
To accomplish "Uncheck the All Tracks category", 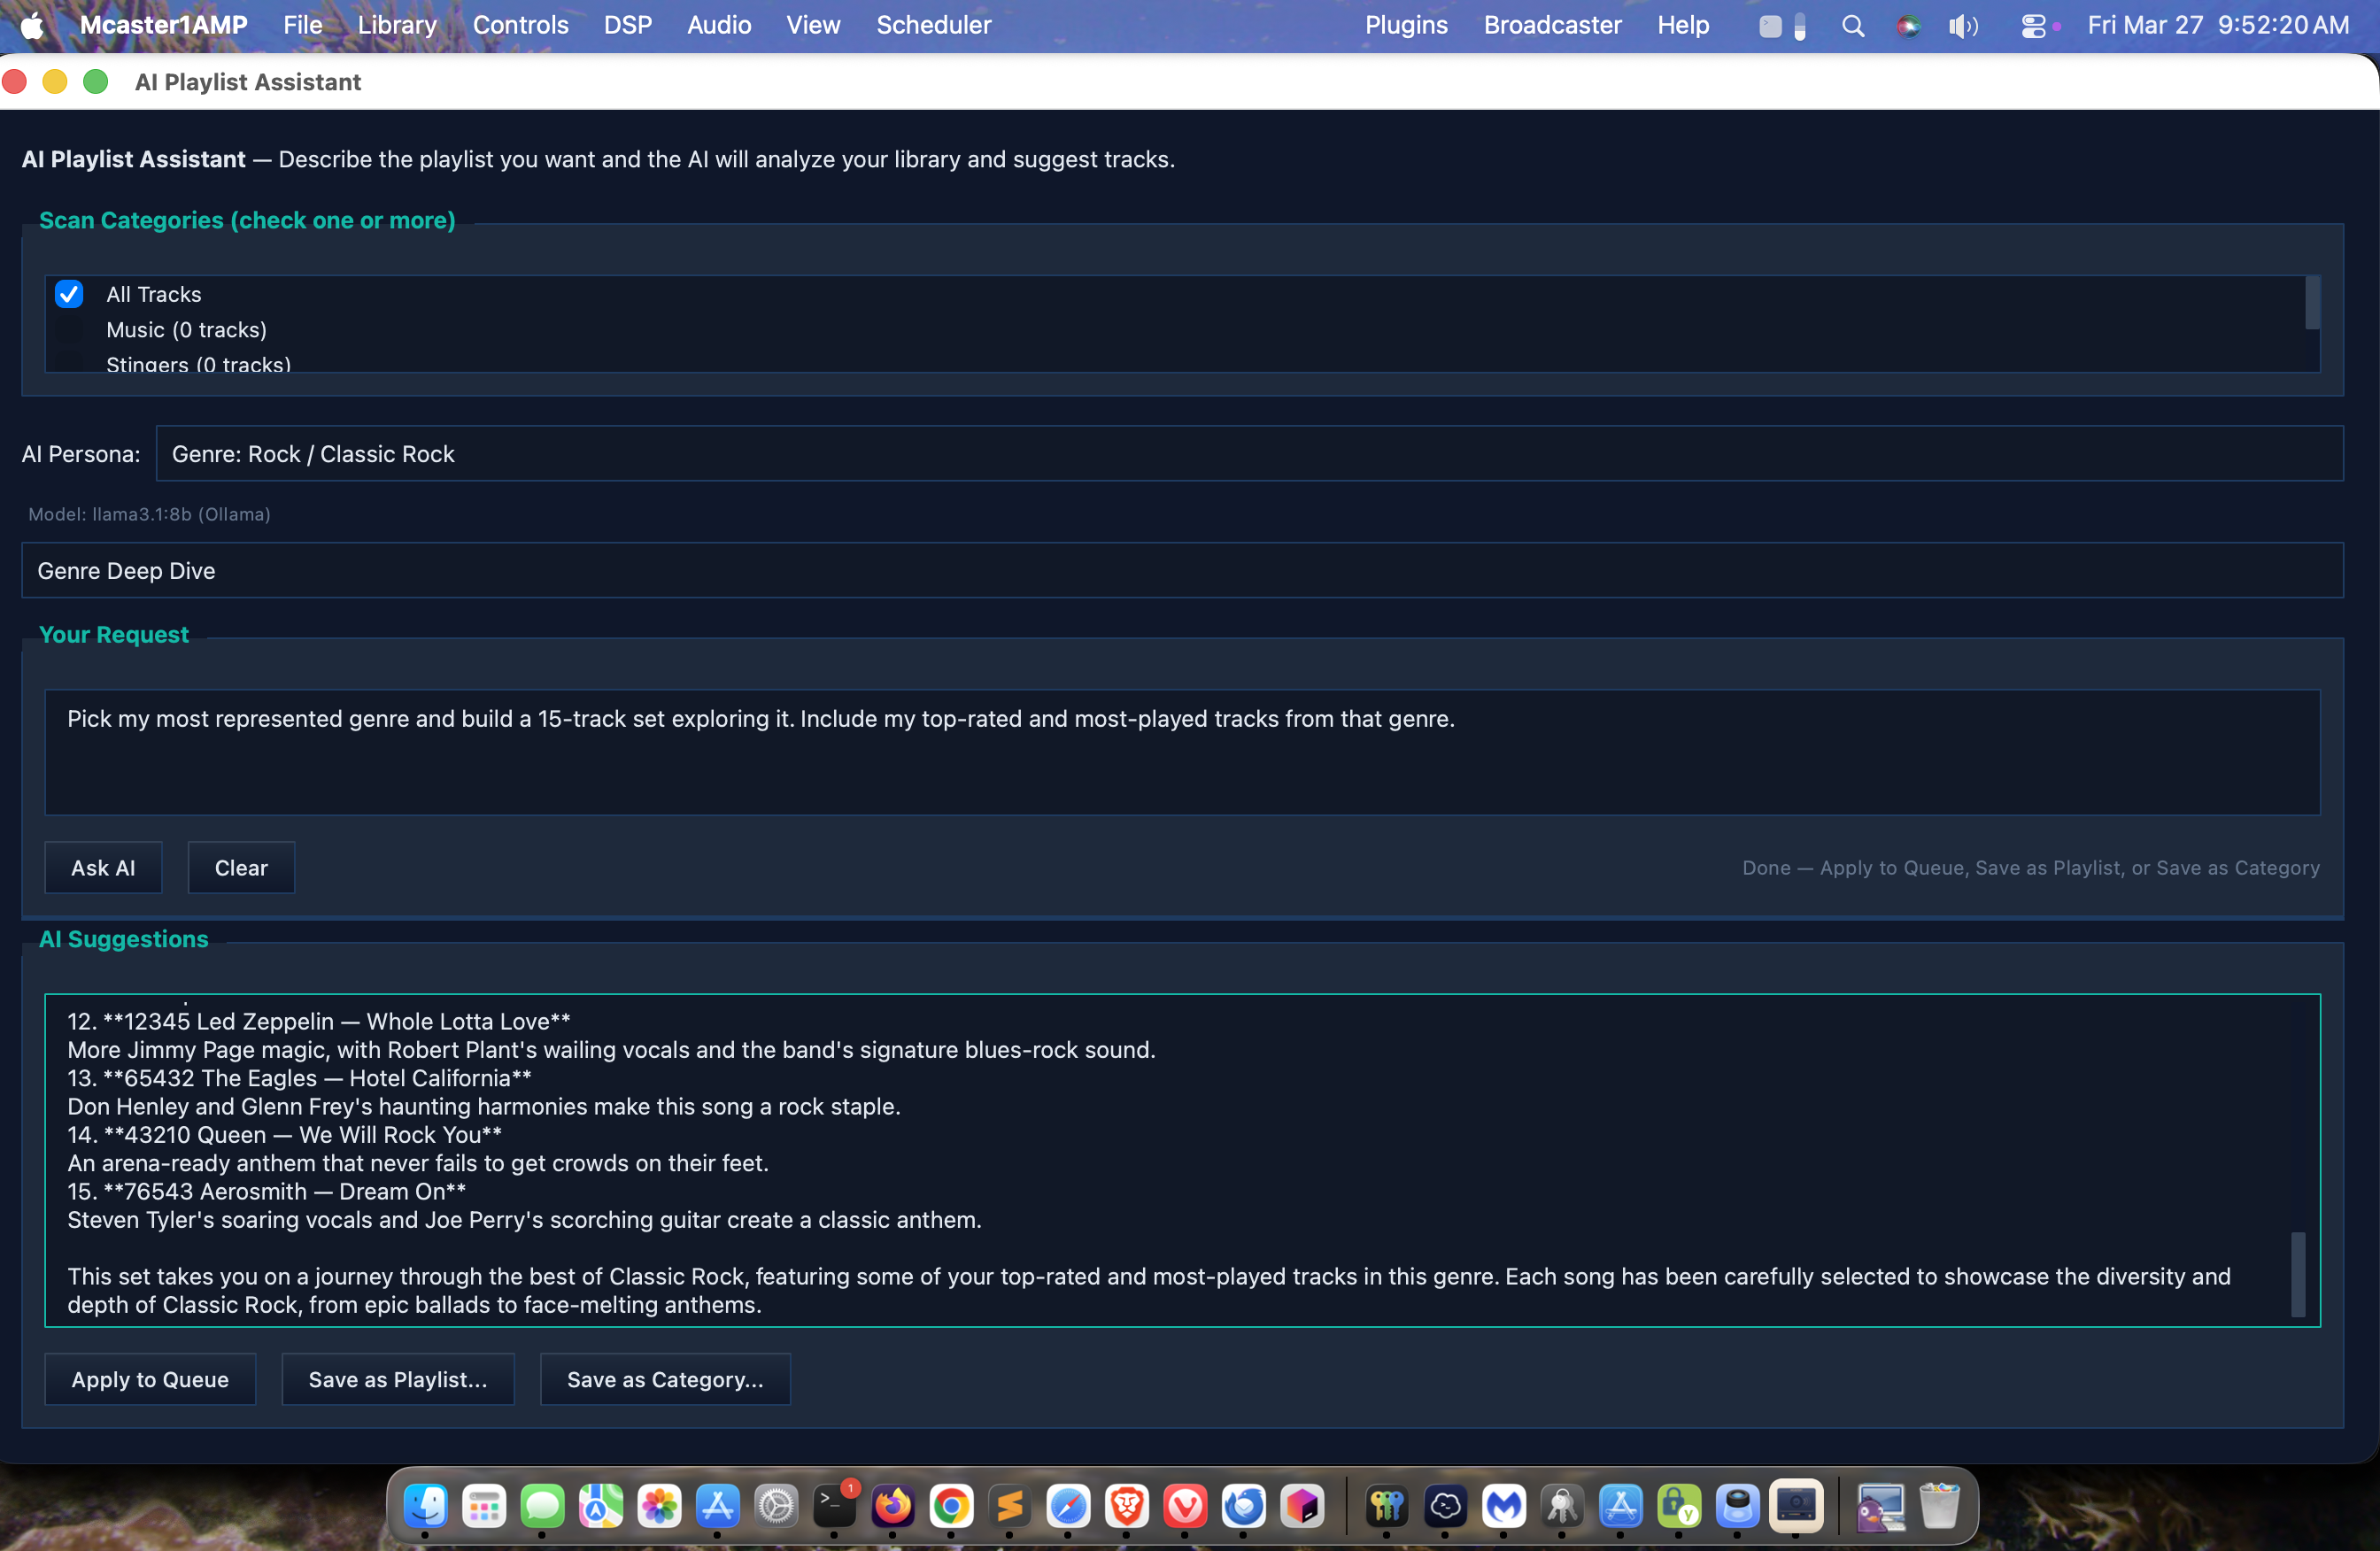I will point(69,293).
